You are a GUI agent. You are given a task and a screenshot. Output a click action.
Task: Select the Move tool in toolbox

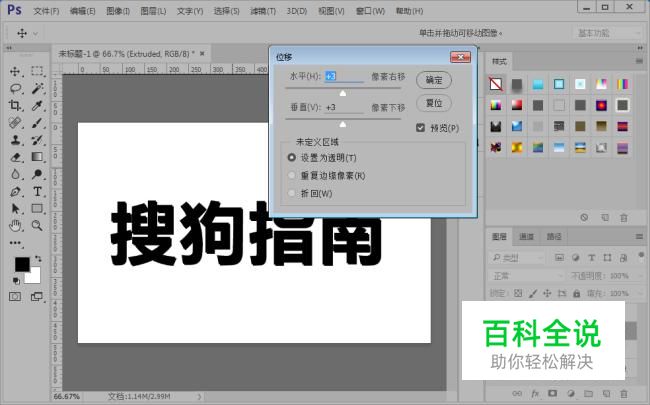(15, 71)
